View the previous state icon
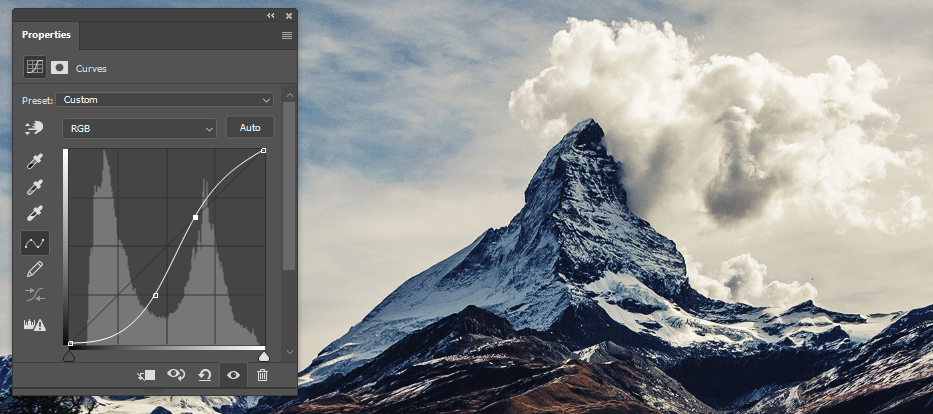 (x=176, y=375)
